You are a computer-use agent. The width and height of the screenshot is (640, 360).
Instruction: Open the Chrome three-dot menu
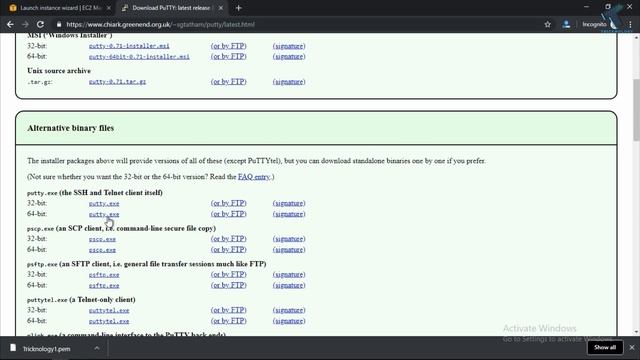[x=631, y=24]
